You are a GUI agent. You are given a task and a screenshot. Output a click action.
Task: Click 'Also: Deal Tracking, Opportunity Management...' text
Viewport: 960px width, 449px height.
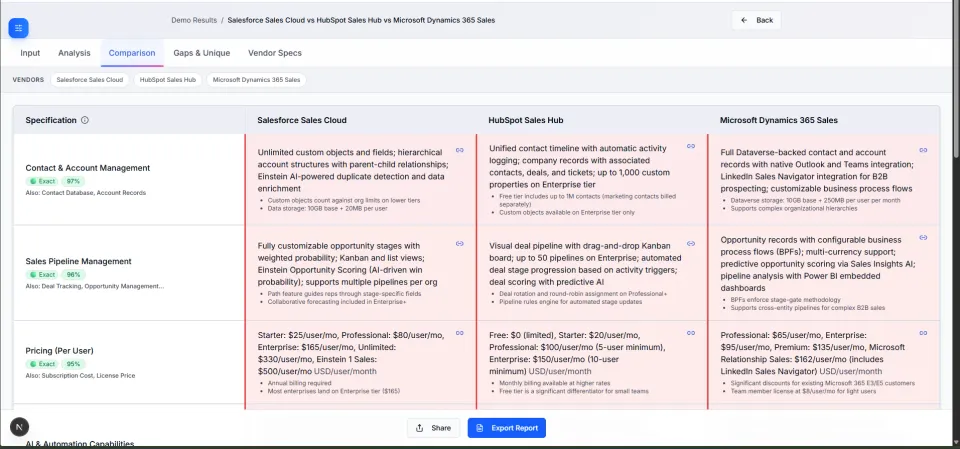point(95,285)
